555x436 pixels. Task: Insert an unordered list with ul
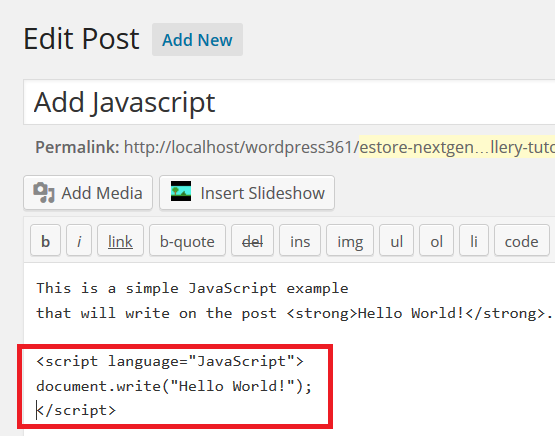coord(396,242)
